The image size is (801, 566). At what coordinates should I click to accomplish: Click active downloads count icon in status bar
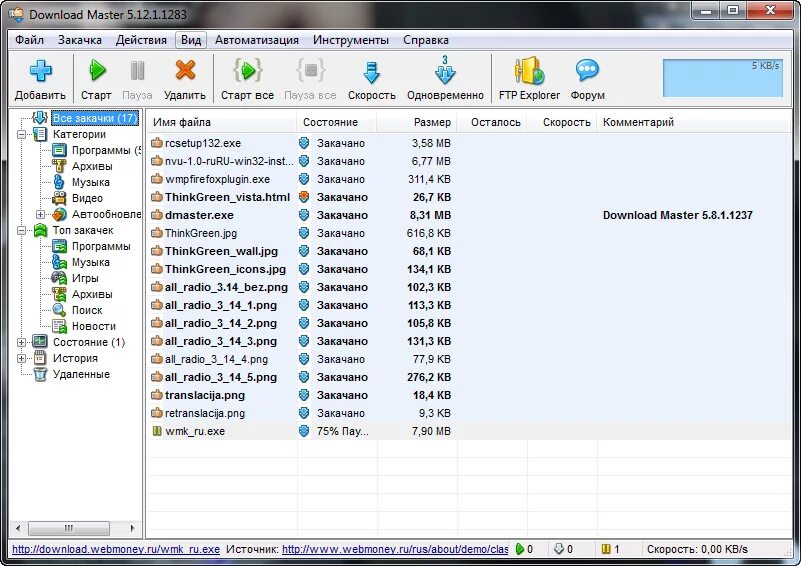click(x=520, y=549)
